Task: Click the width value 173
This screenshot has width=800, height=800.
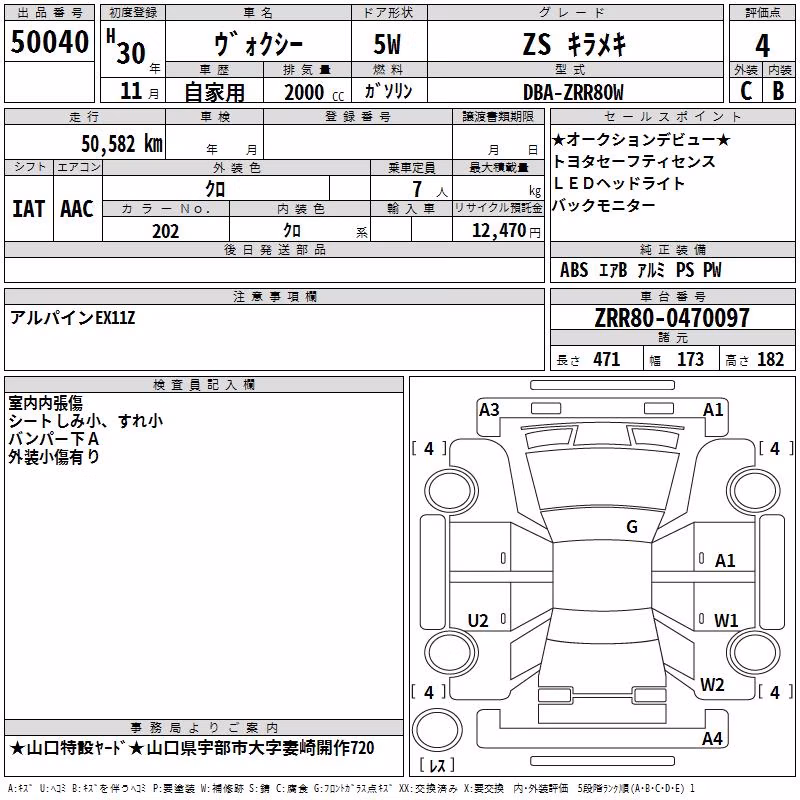Action: coord(690,359)
